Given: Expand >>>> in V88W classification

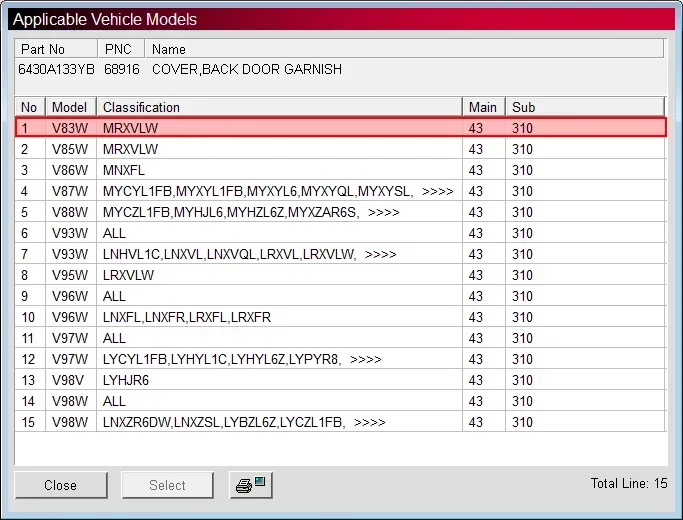Looking at the screenshot, I should (x=384, y=212).
